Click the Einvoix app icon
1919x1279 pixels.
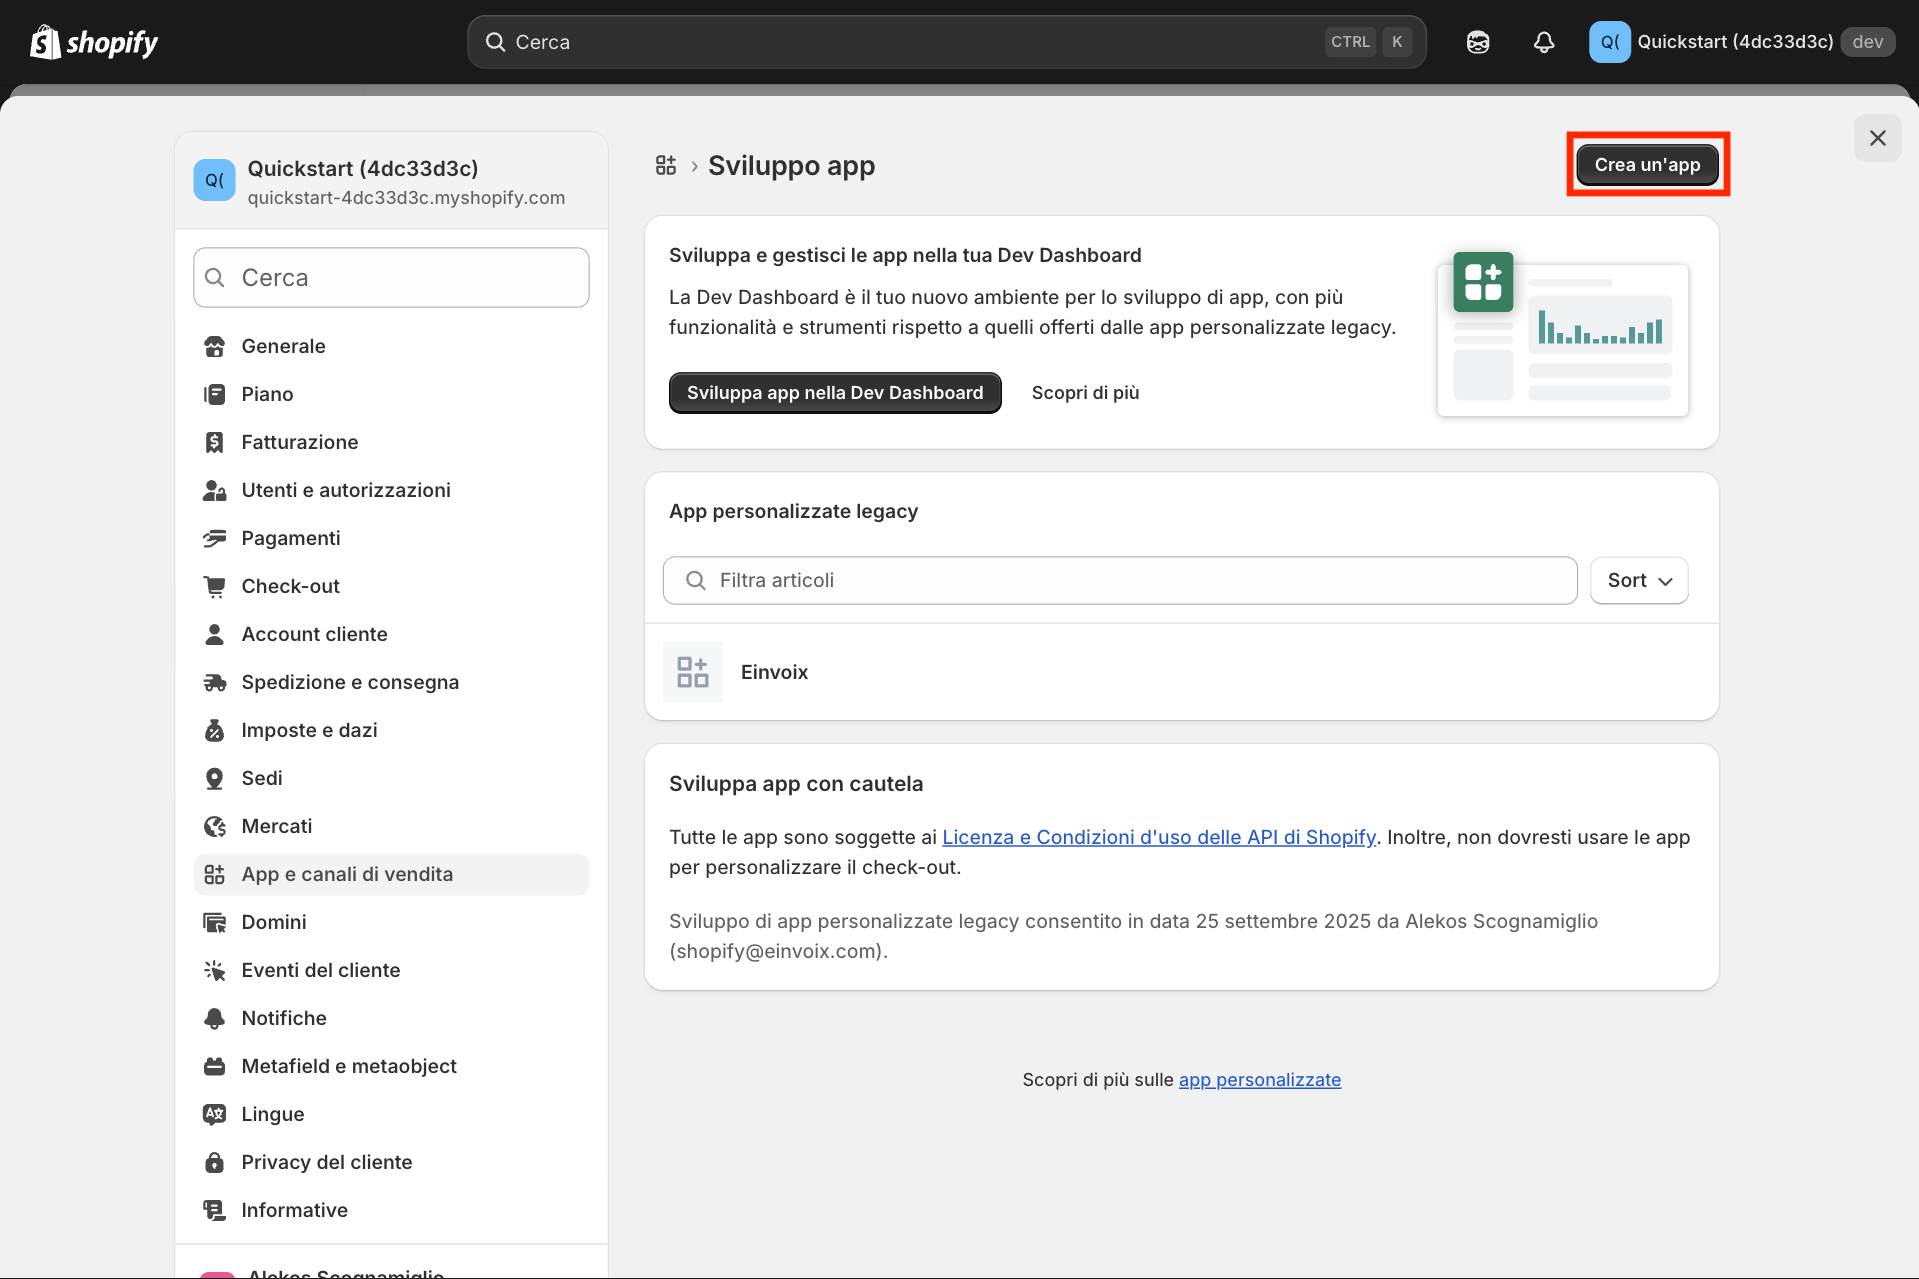click(x=692, y=672)
